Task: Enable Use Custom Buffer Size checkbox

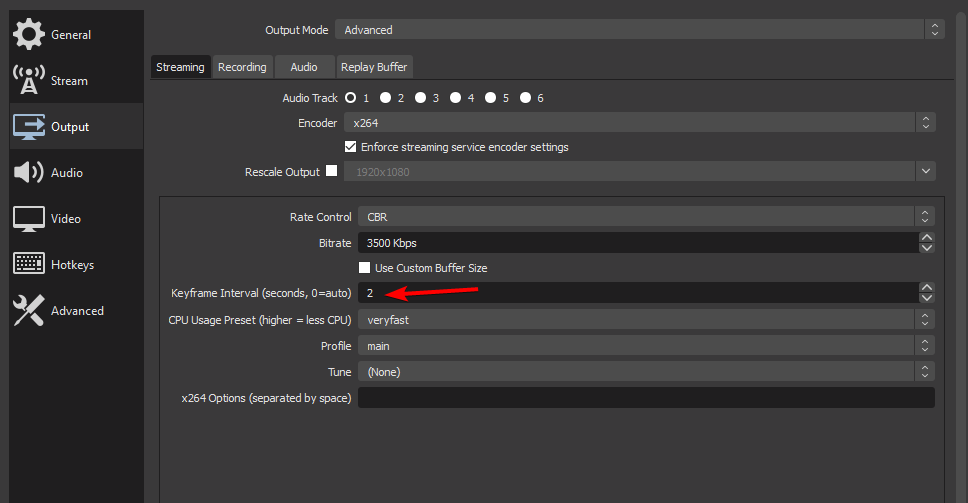Action: click(x=364, y=267)
